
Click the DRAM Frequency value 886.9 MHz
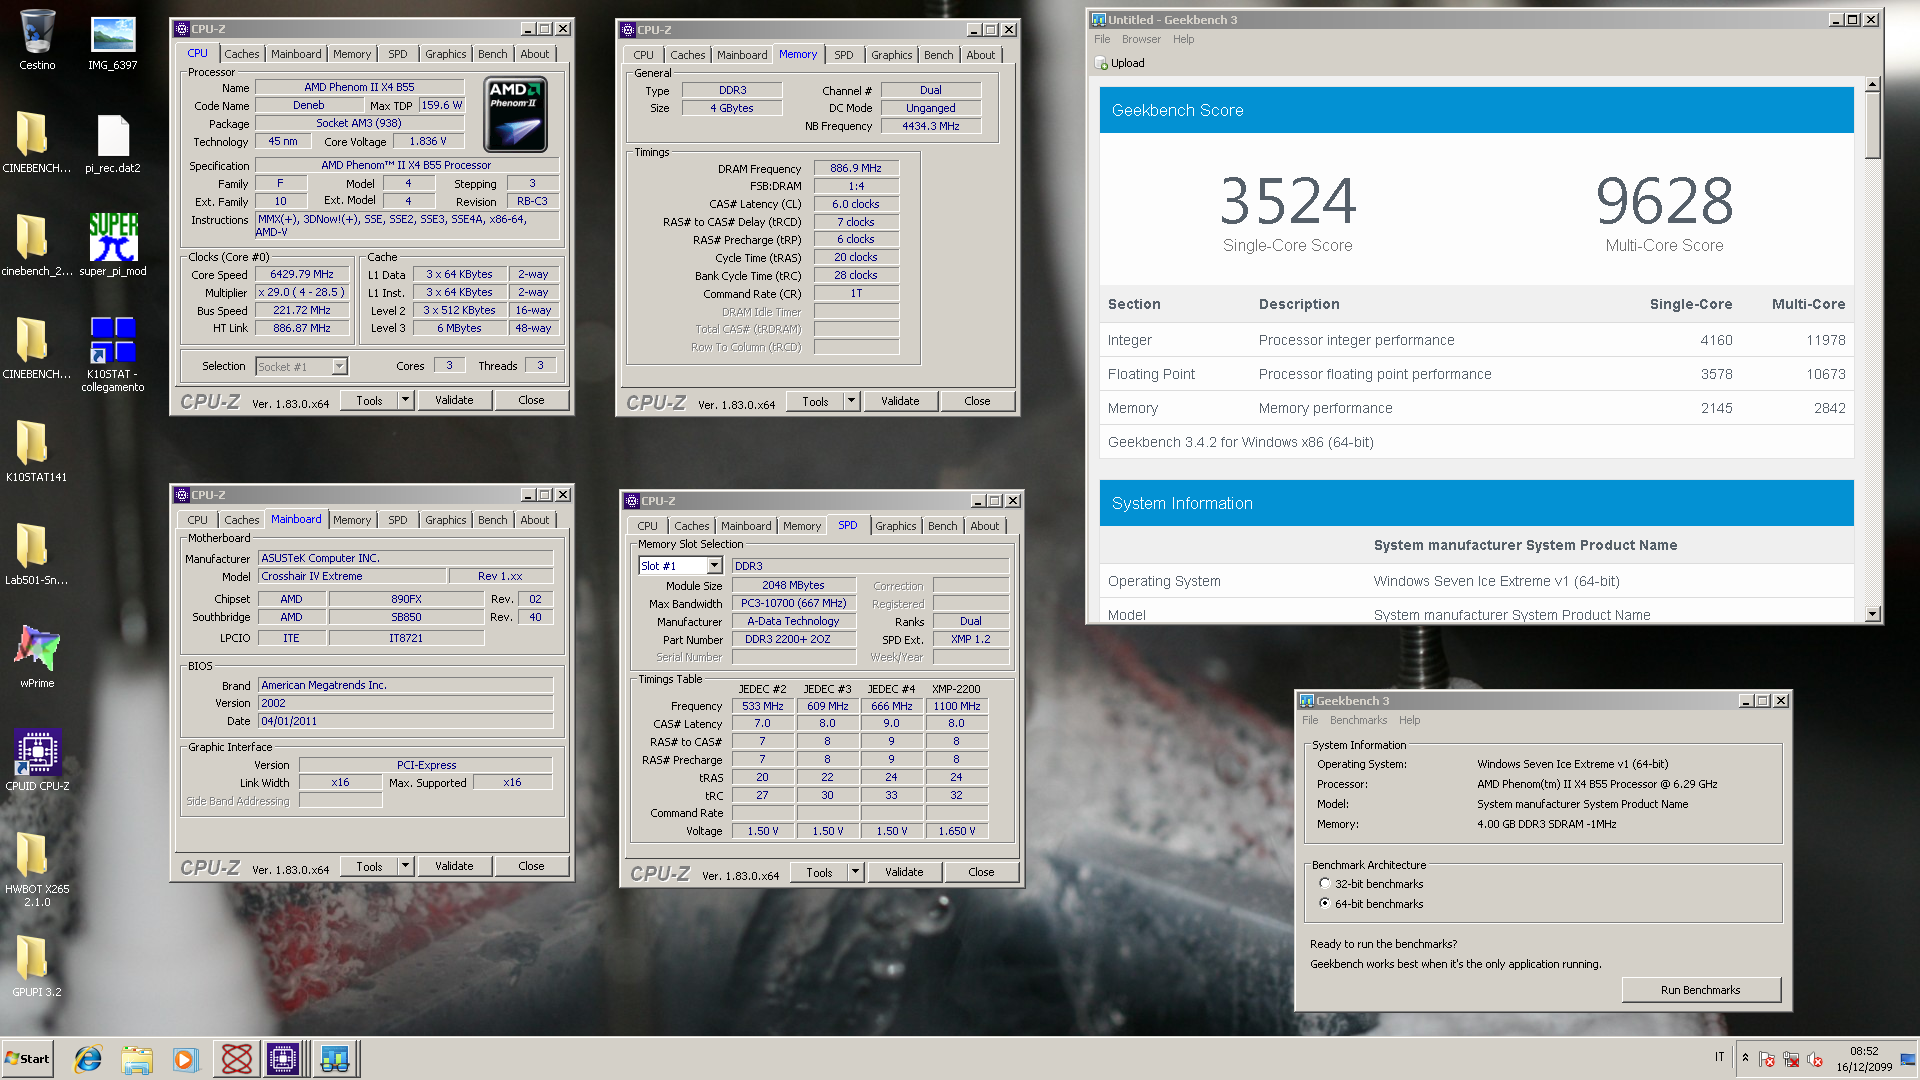856,169
